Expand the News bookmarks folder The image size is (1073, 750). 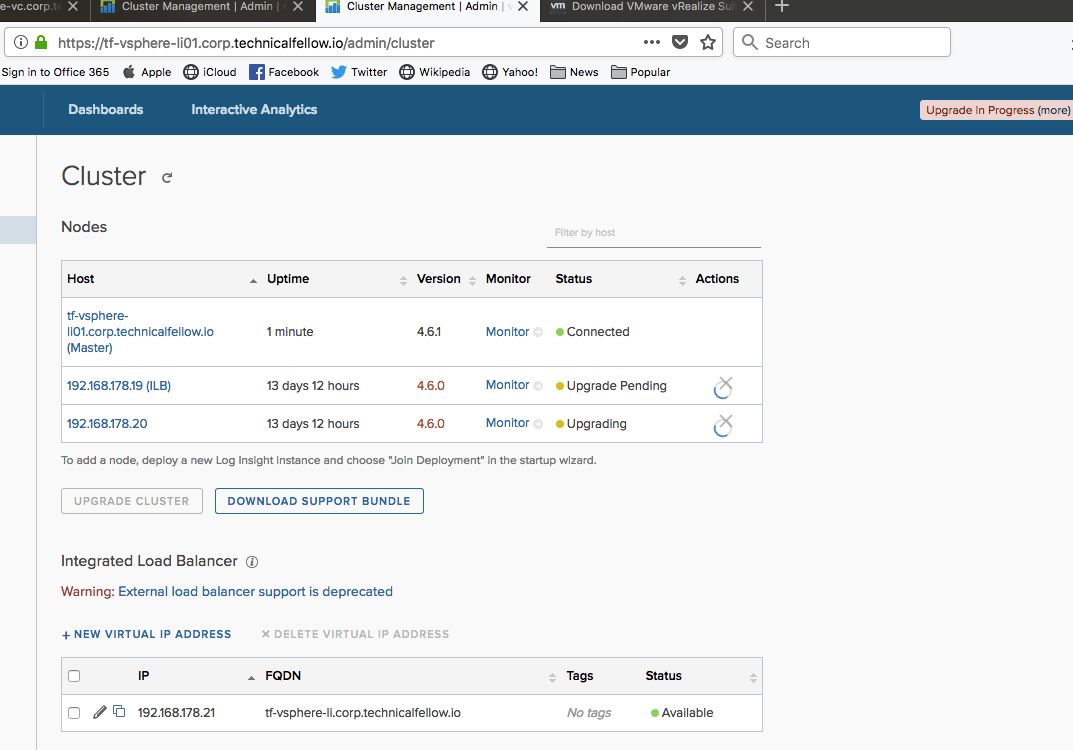click(574, 72)
